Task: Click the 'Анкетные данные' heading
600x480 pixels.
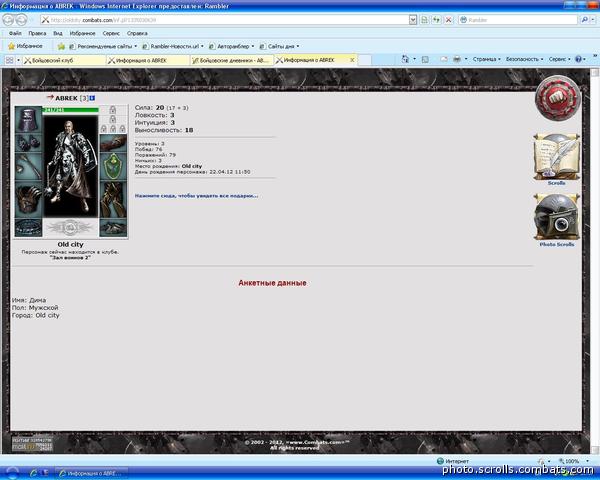Action: tap(272, 283)
